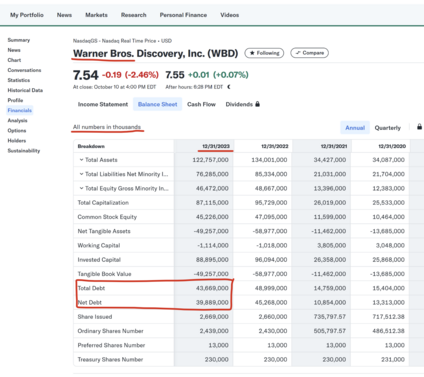Screen dimensions: 424x377
Task: Click the closing price 7.54
Action: [86, 75]
